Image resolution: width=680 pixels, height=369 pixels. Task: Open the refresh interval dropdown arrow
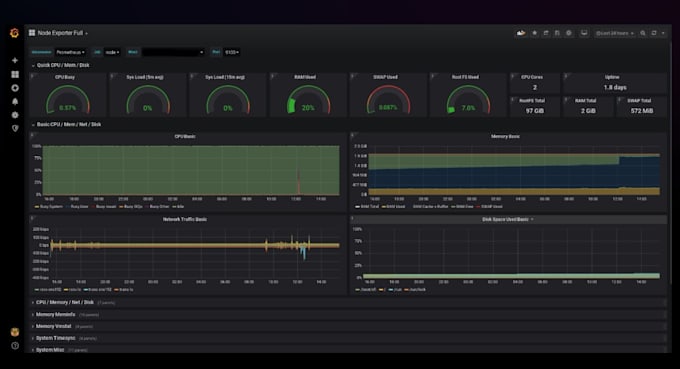click(663, 33)
